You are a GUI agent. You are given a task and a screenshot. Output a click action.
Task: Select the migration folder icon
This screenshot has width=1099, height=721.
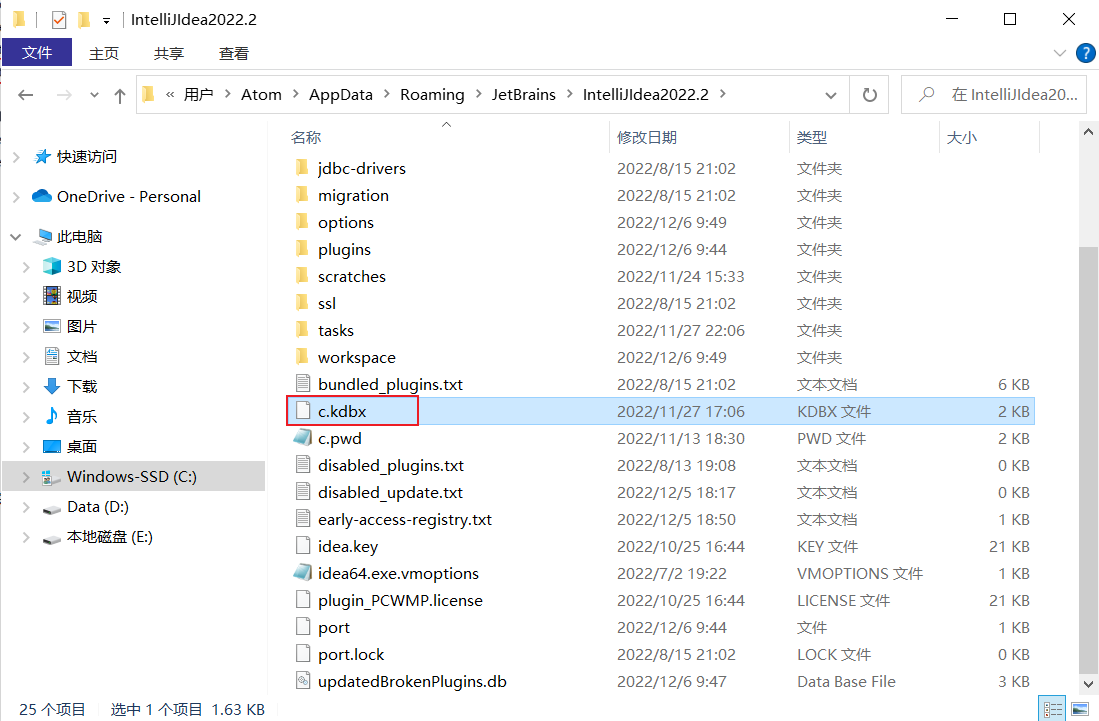coord(302,195)
